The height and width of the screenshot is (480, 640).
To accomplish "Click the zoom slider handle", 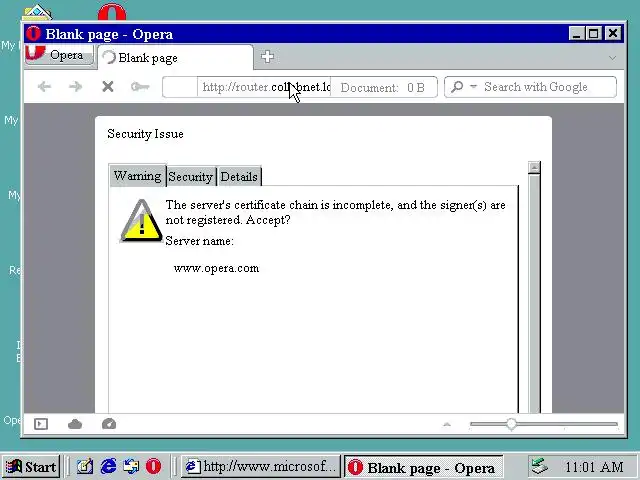I will tap(511, 424).
